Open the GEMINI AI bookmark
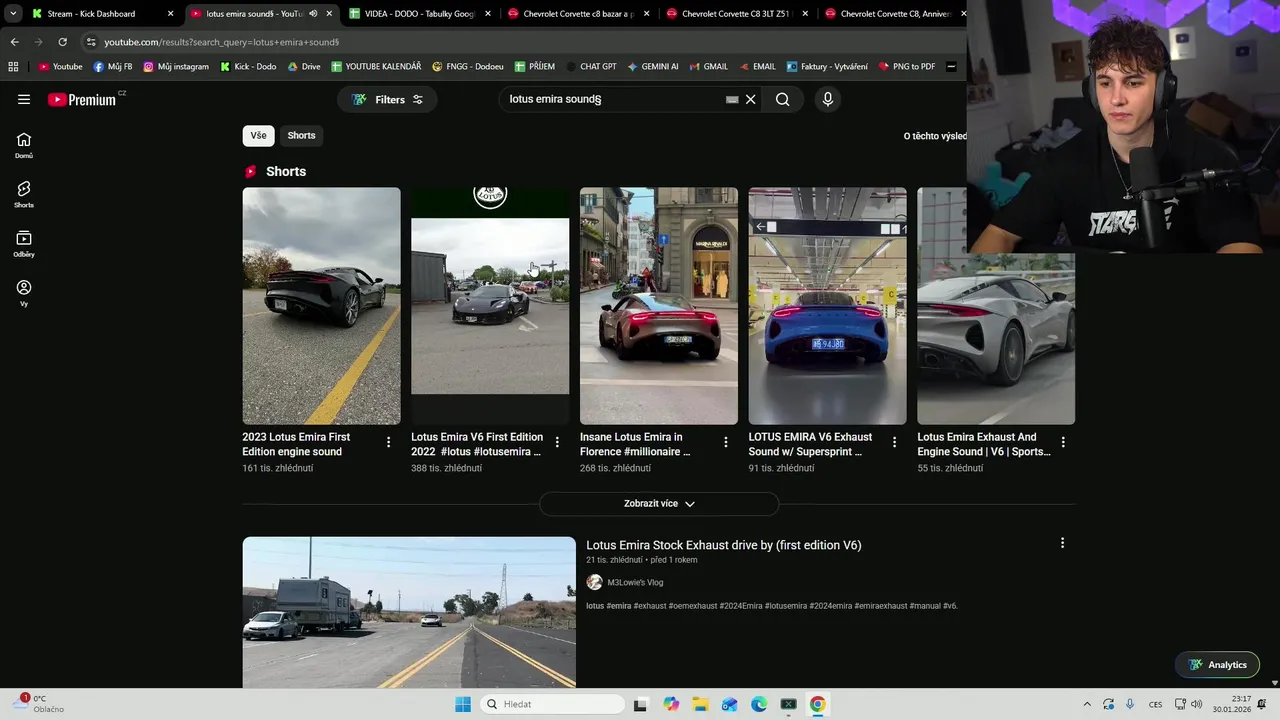The image size is (1280, 720). coord(653,67)
